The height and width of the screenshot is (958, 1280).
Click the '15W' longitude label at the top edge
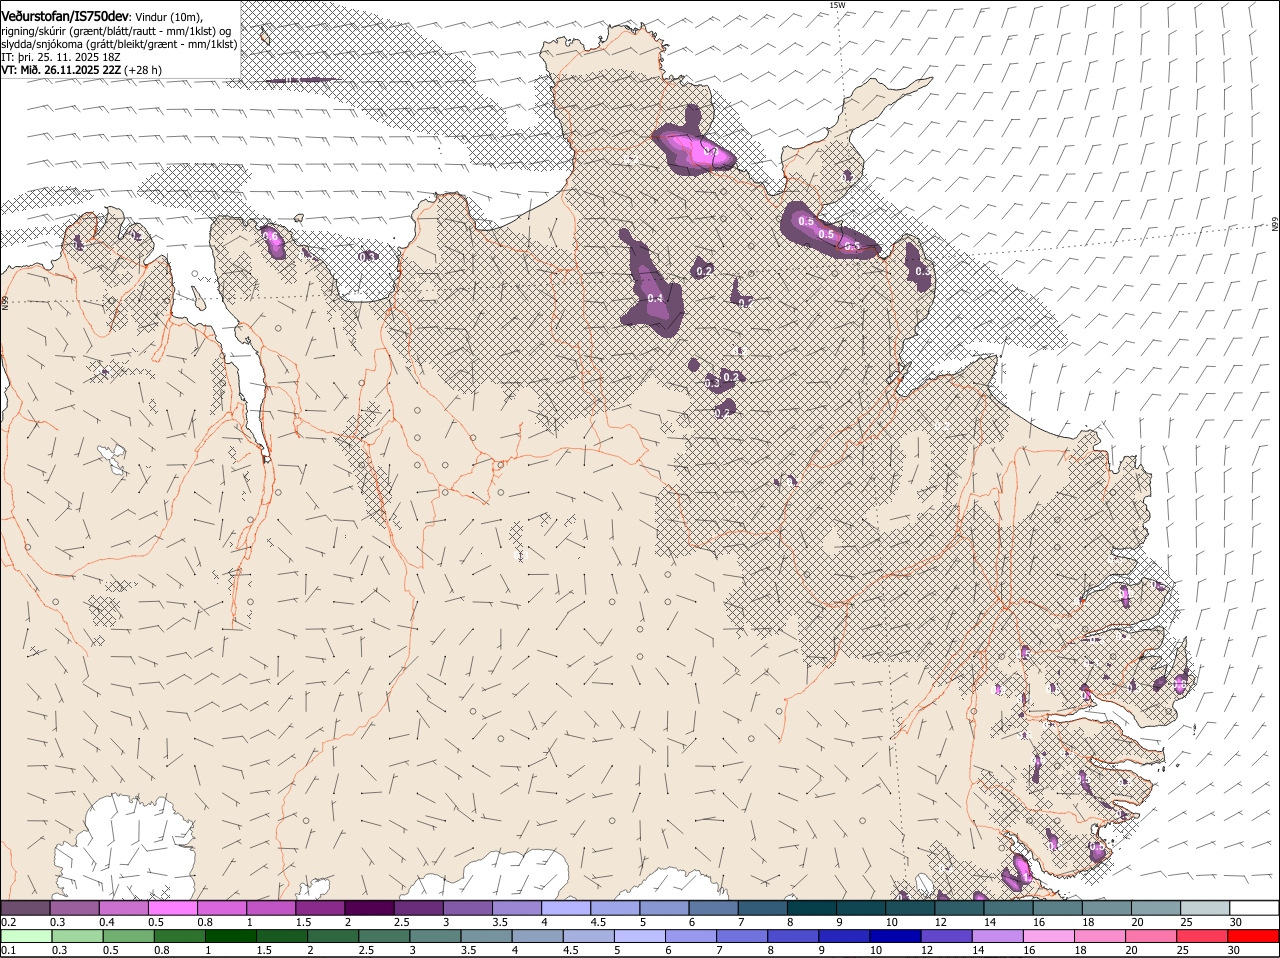837,5
